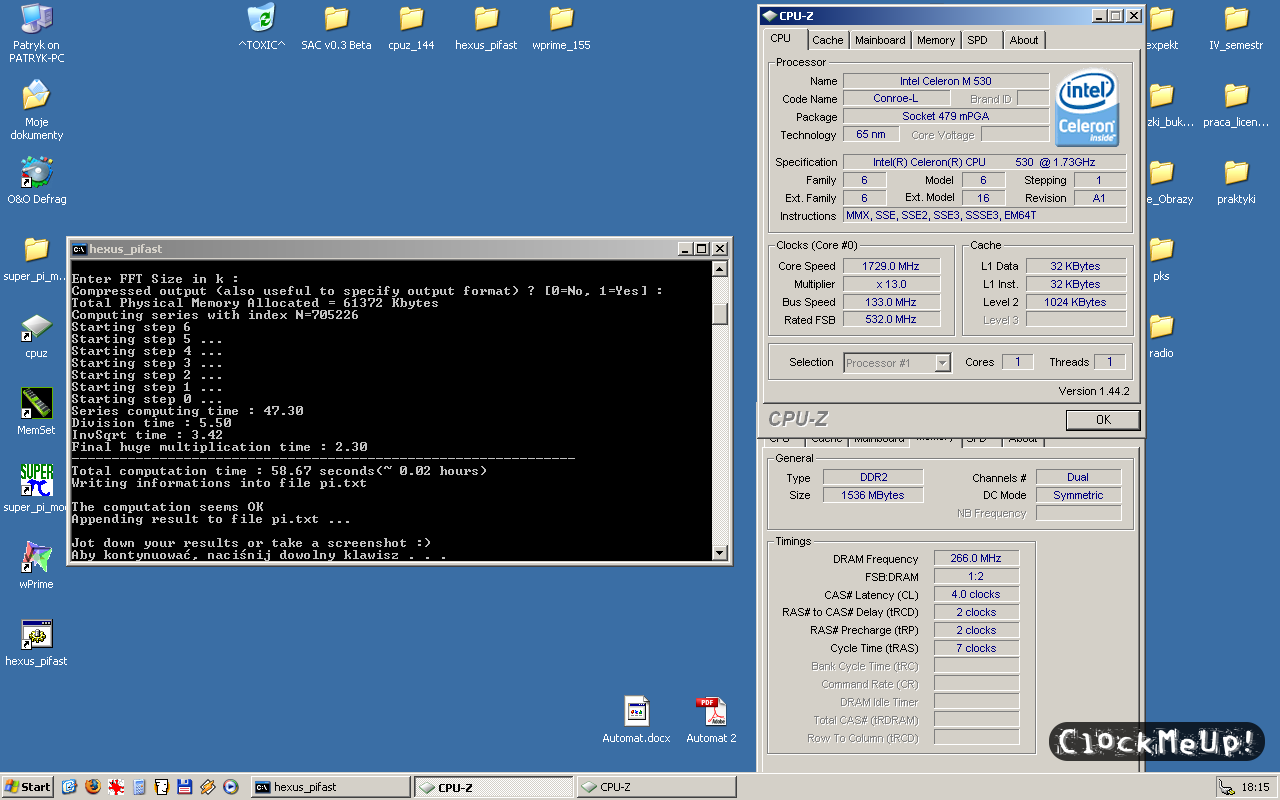Open the super_pi_m... folder icon
Viewport: 1280px width, 800px height.
point(36,258)
